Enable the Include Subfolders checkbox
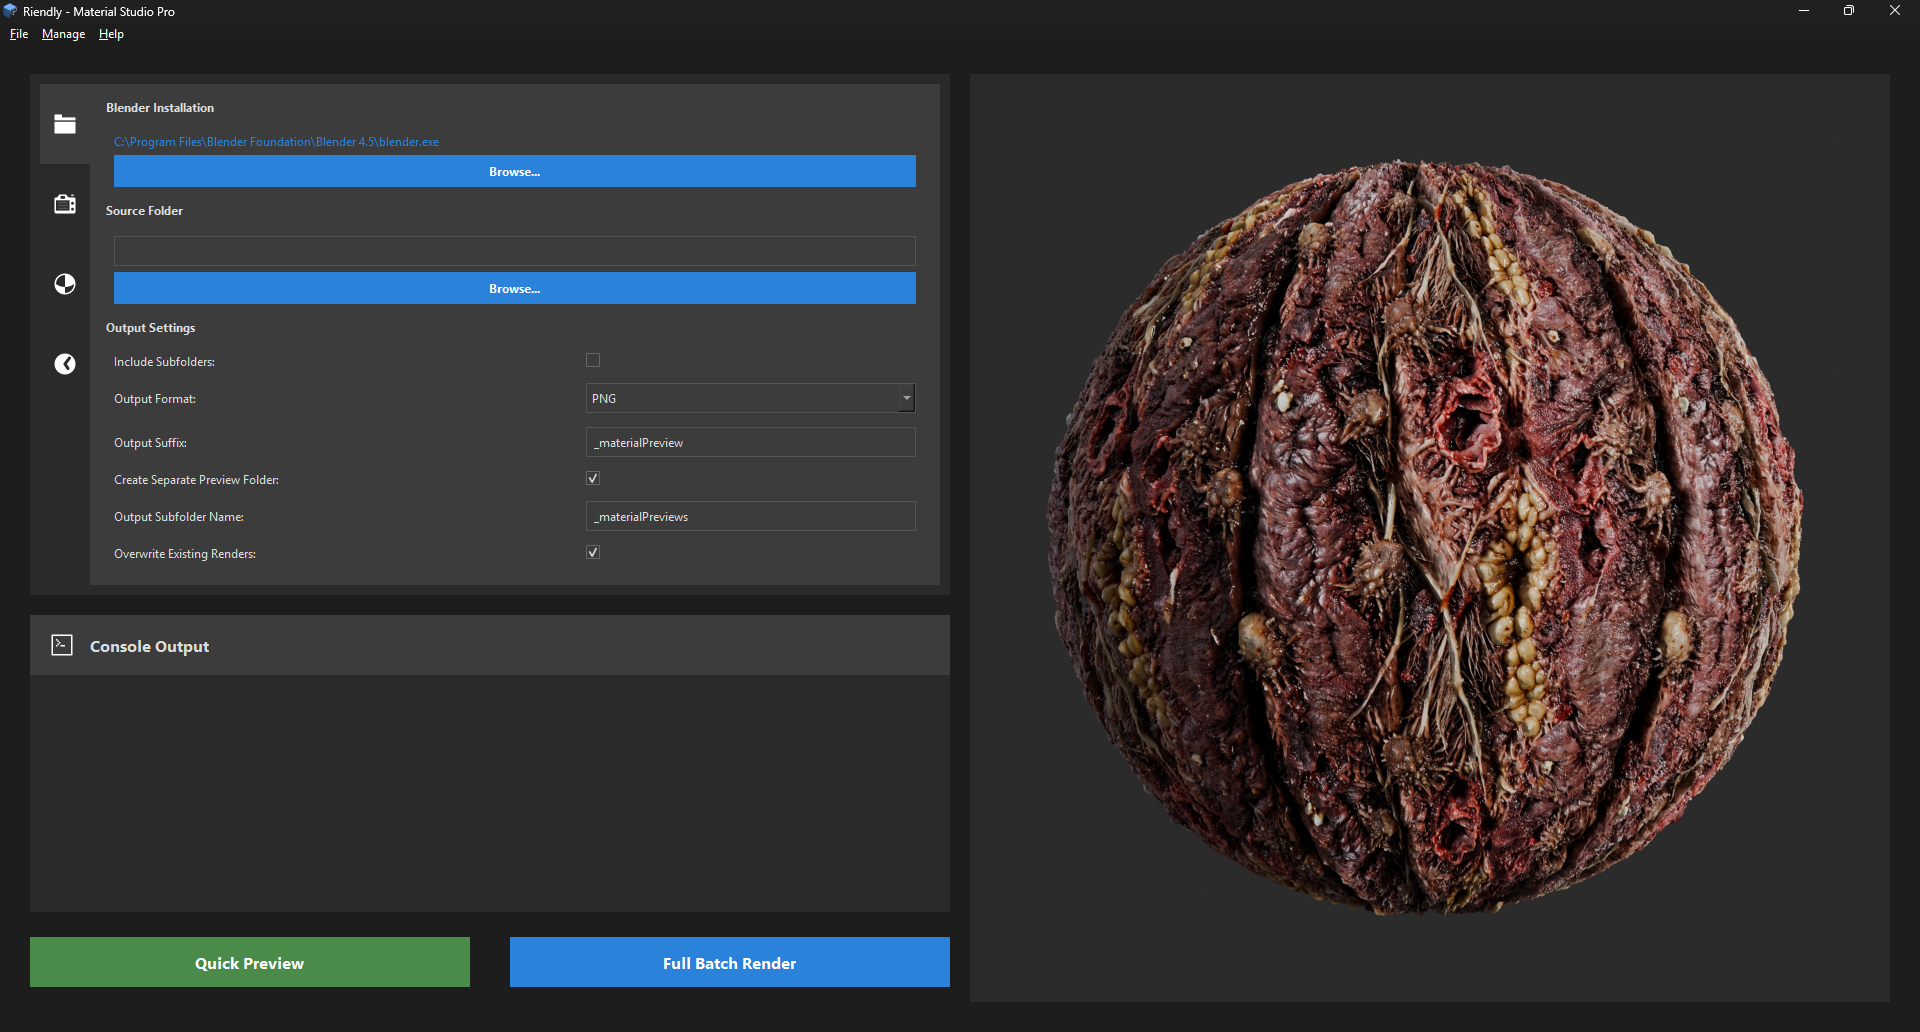This screenshot has width=1920, height=1032. click(x=593, y=360)
